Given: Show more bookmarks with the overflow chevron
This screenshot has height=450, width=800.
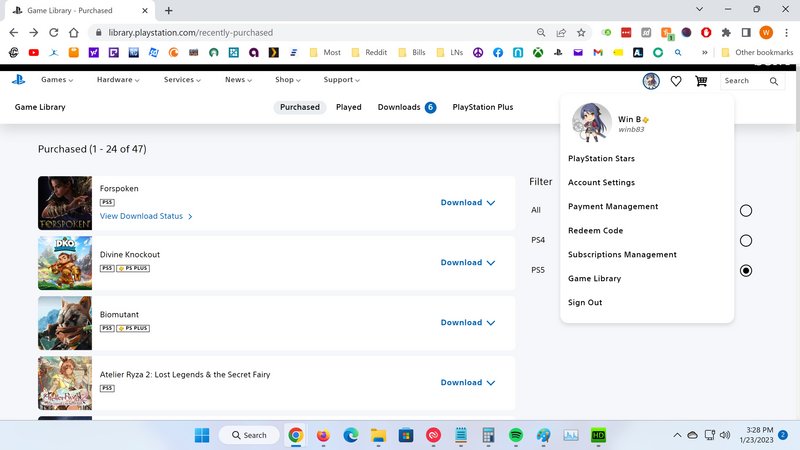Looking at the screenshot, I should point(705,52).
